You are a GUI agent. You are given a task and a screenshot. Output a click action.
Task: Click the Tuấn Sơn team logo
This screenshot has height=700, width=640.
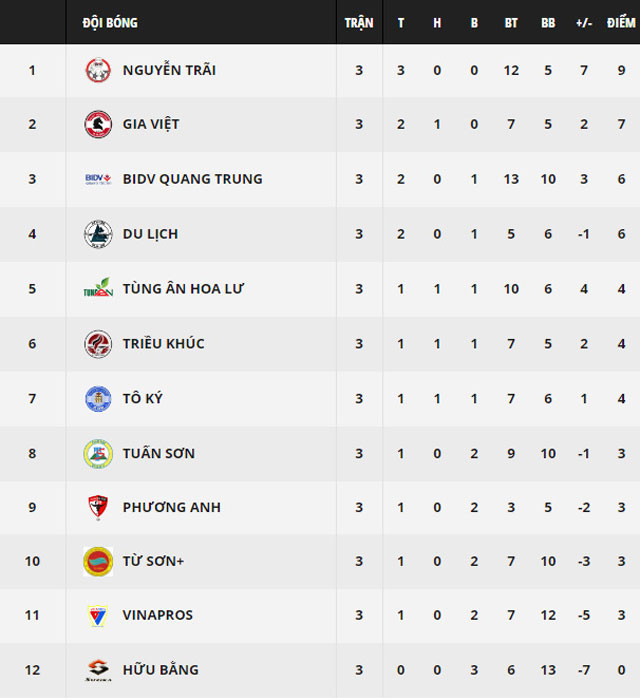[x=97, y=453]
